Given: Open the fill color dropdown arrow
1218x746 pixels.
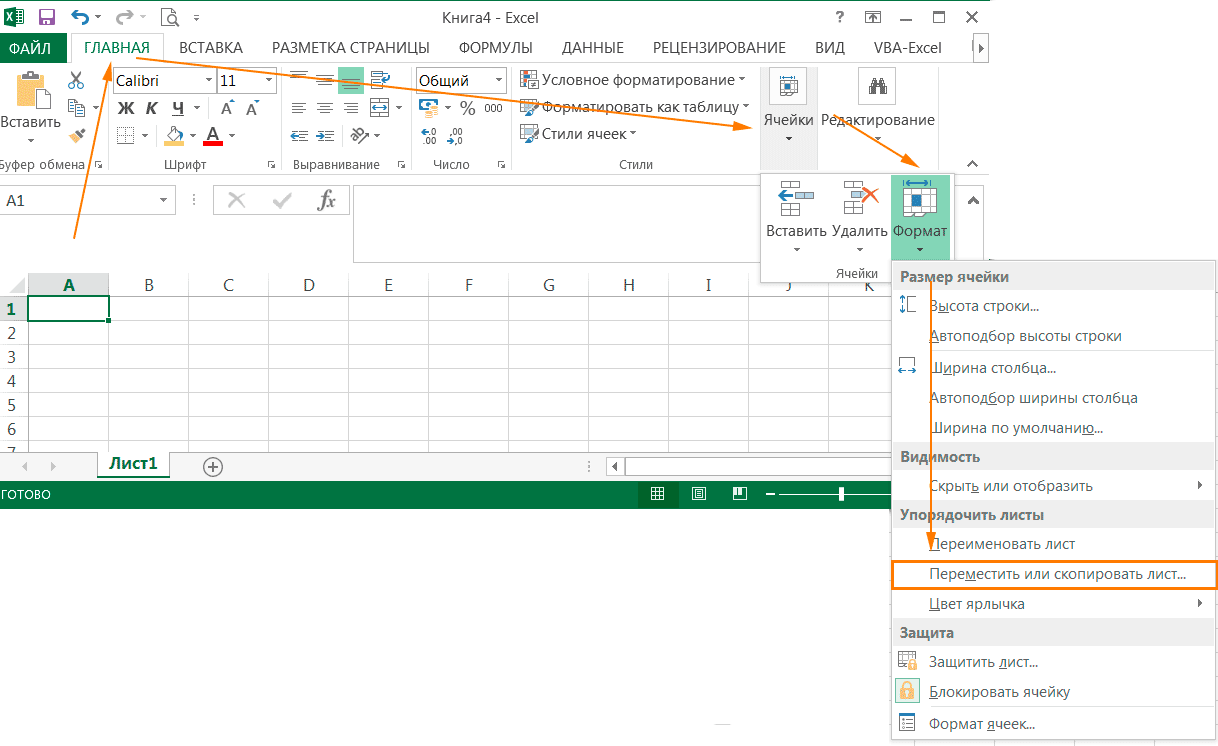Looking at the screenshot, I should click(x=194, y=135).
